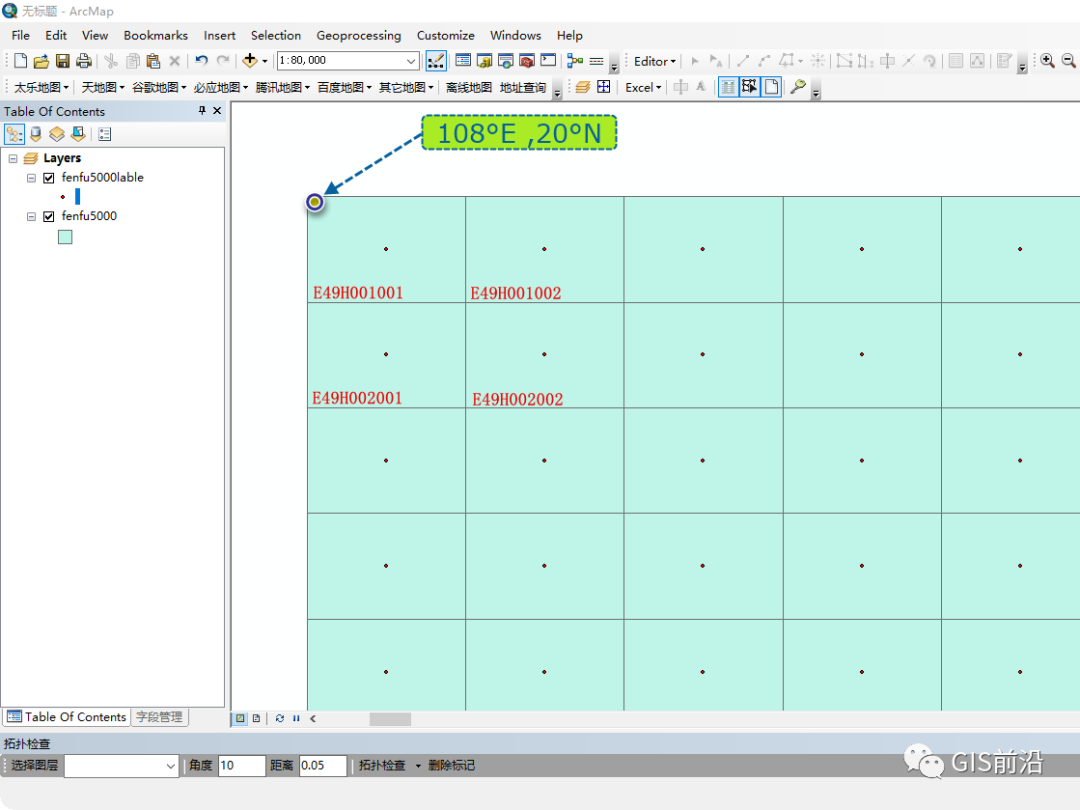Open the 其它地图 menu button
Screen dimensions: 1080x810
(406, 87)
